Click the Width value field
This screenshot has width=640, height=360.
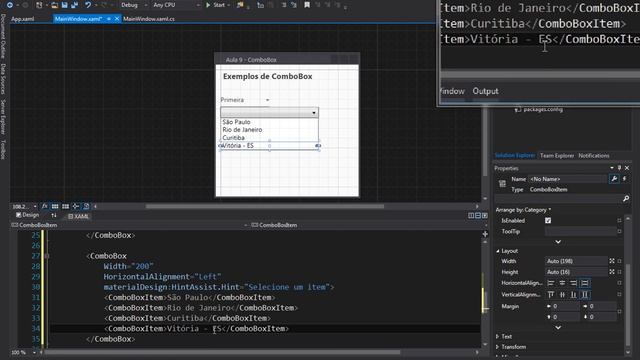tap(576, 261)
